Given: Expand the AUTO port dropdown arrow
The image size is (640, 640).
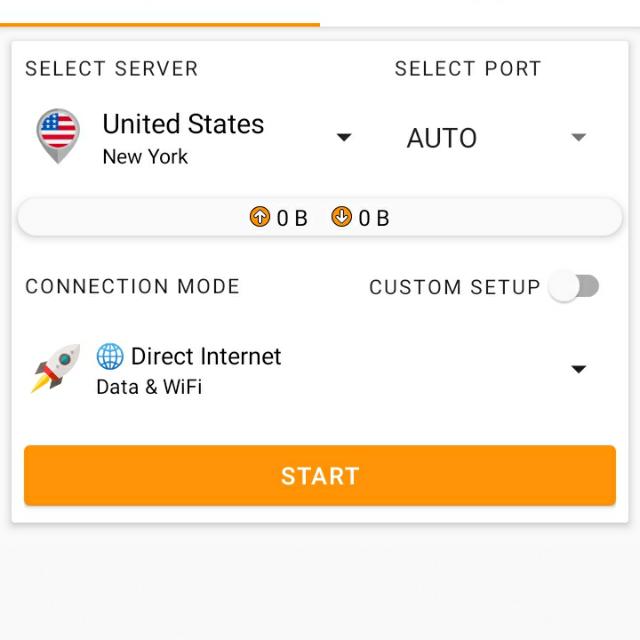Looking at the screenshot, I should [578, 137].
